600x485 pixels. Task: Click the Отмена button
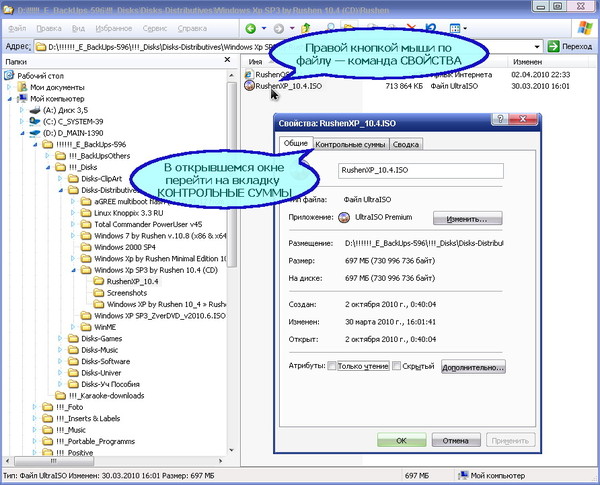456,440
